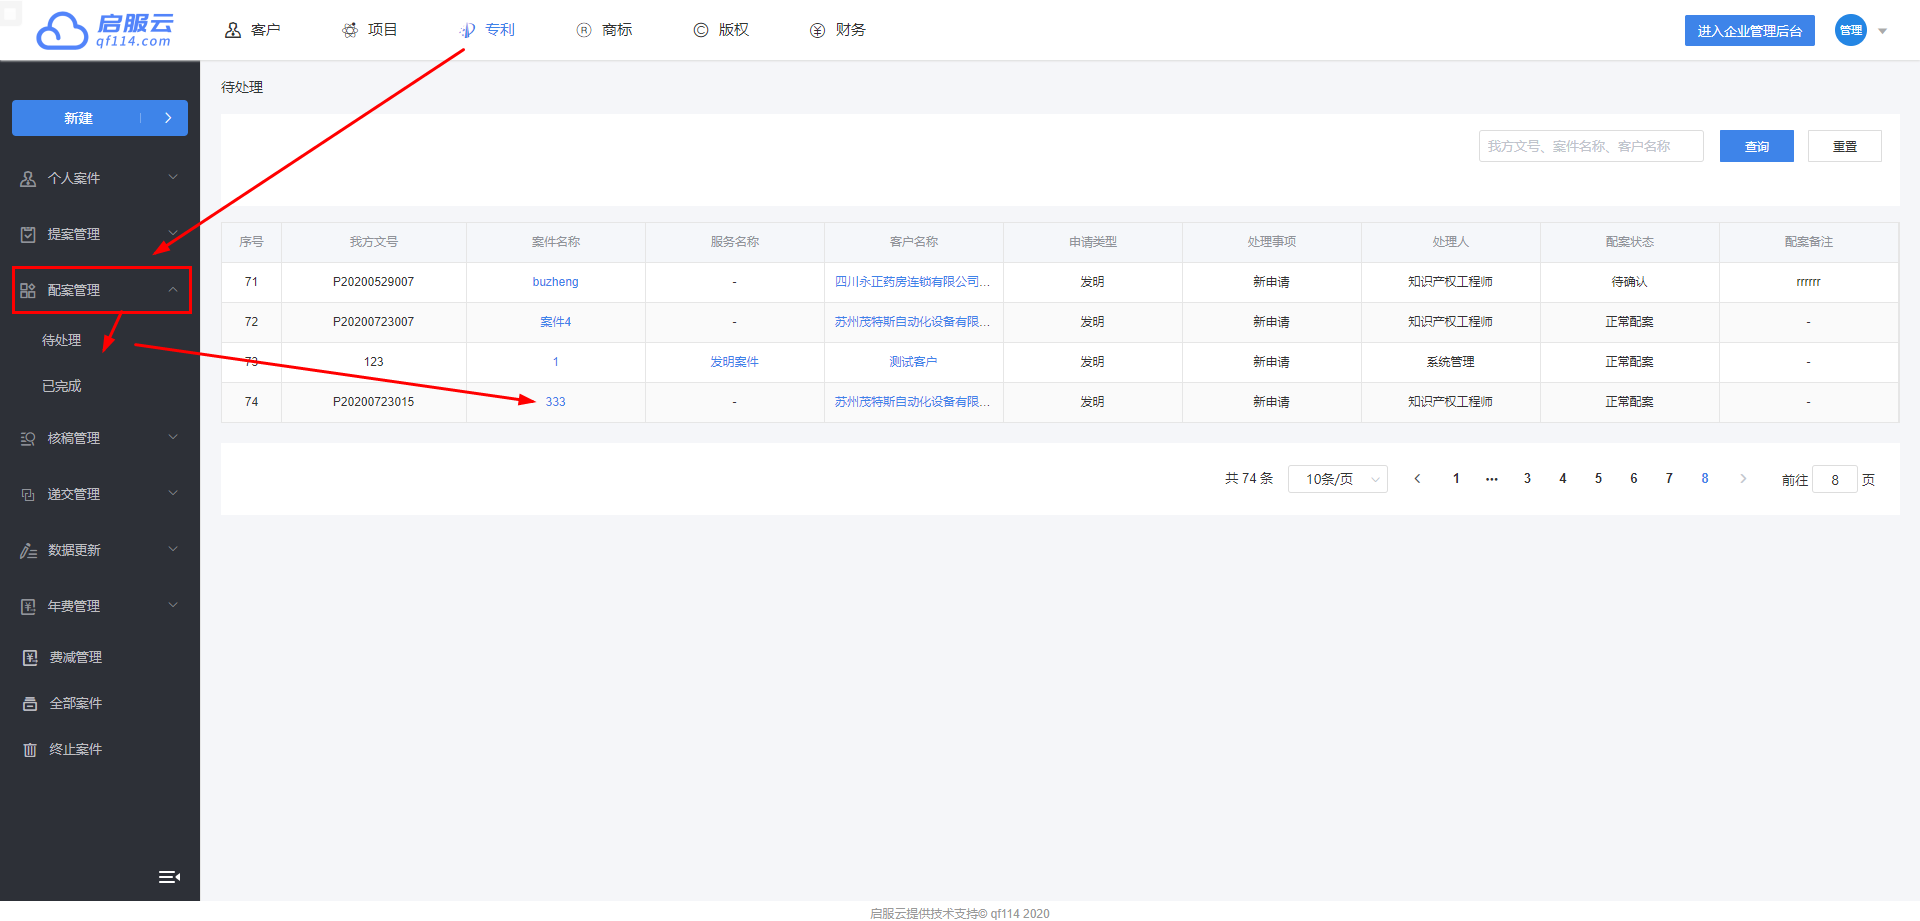Click the 年费管理 sidebar icon
The height and width of the screenshot is (921, 1920).
click(28, 606)
